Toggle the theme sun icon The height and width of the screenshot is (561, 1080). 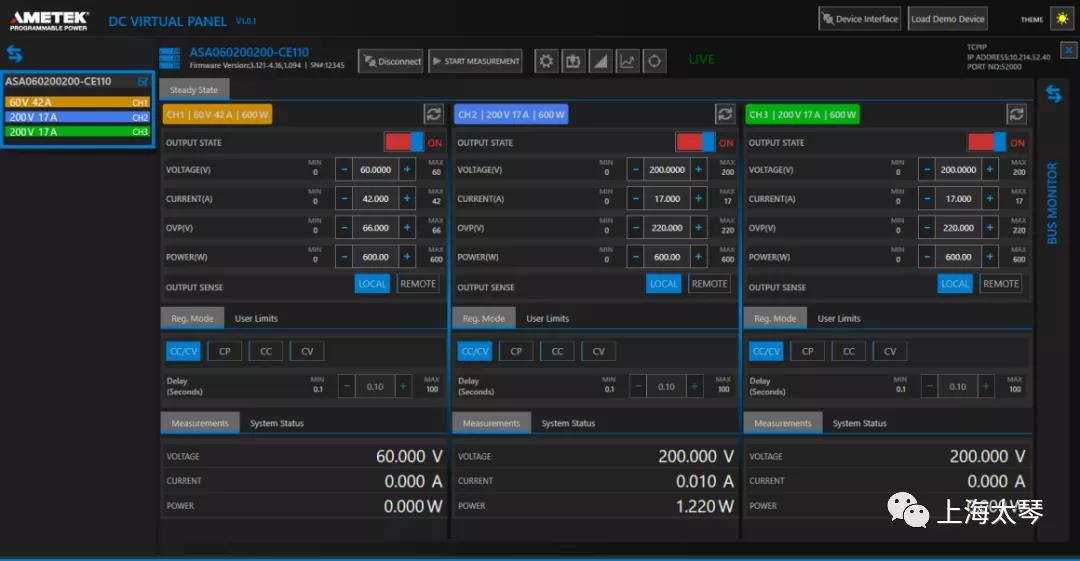[x=1062, y=19]
